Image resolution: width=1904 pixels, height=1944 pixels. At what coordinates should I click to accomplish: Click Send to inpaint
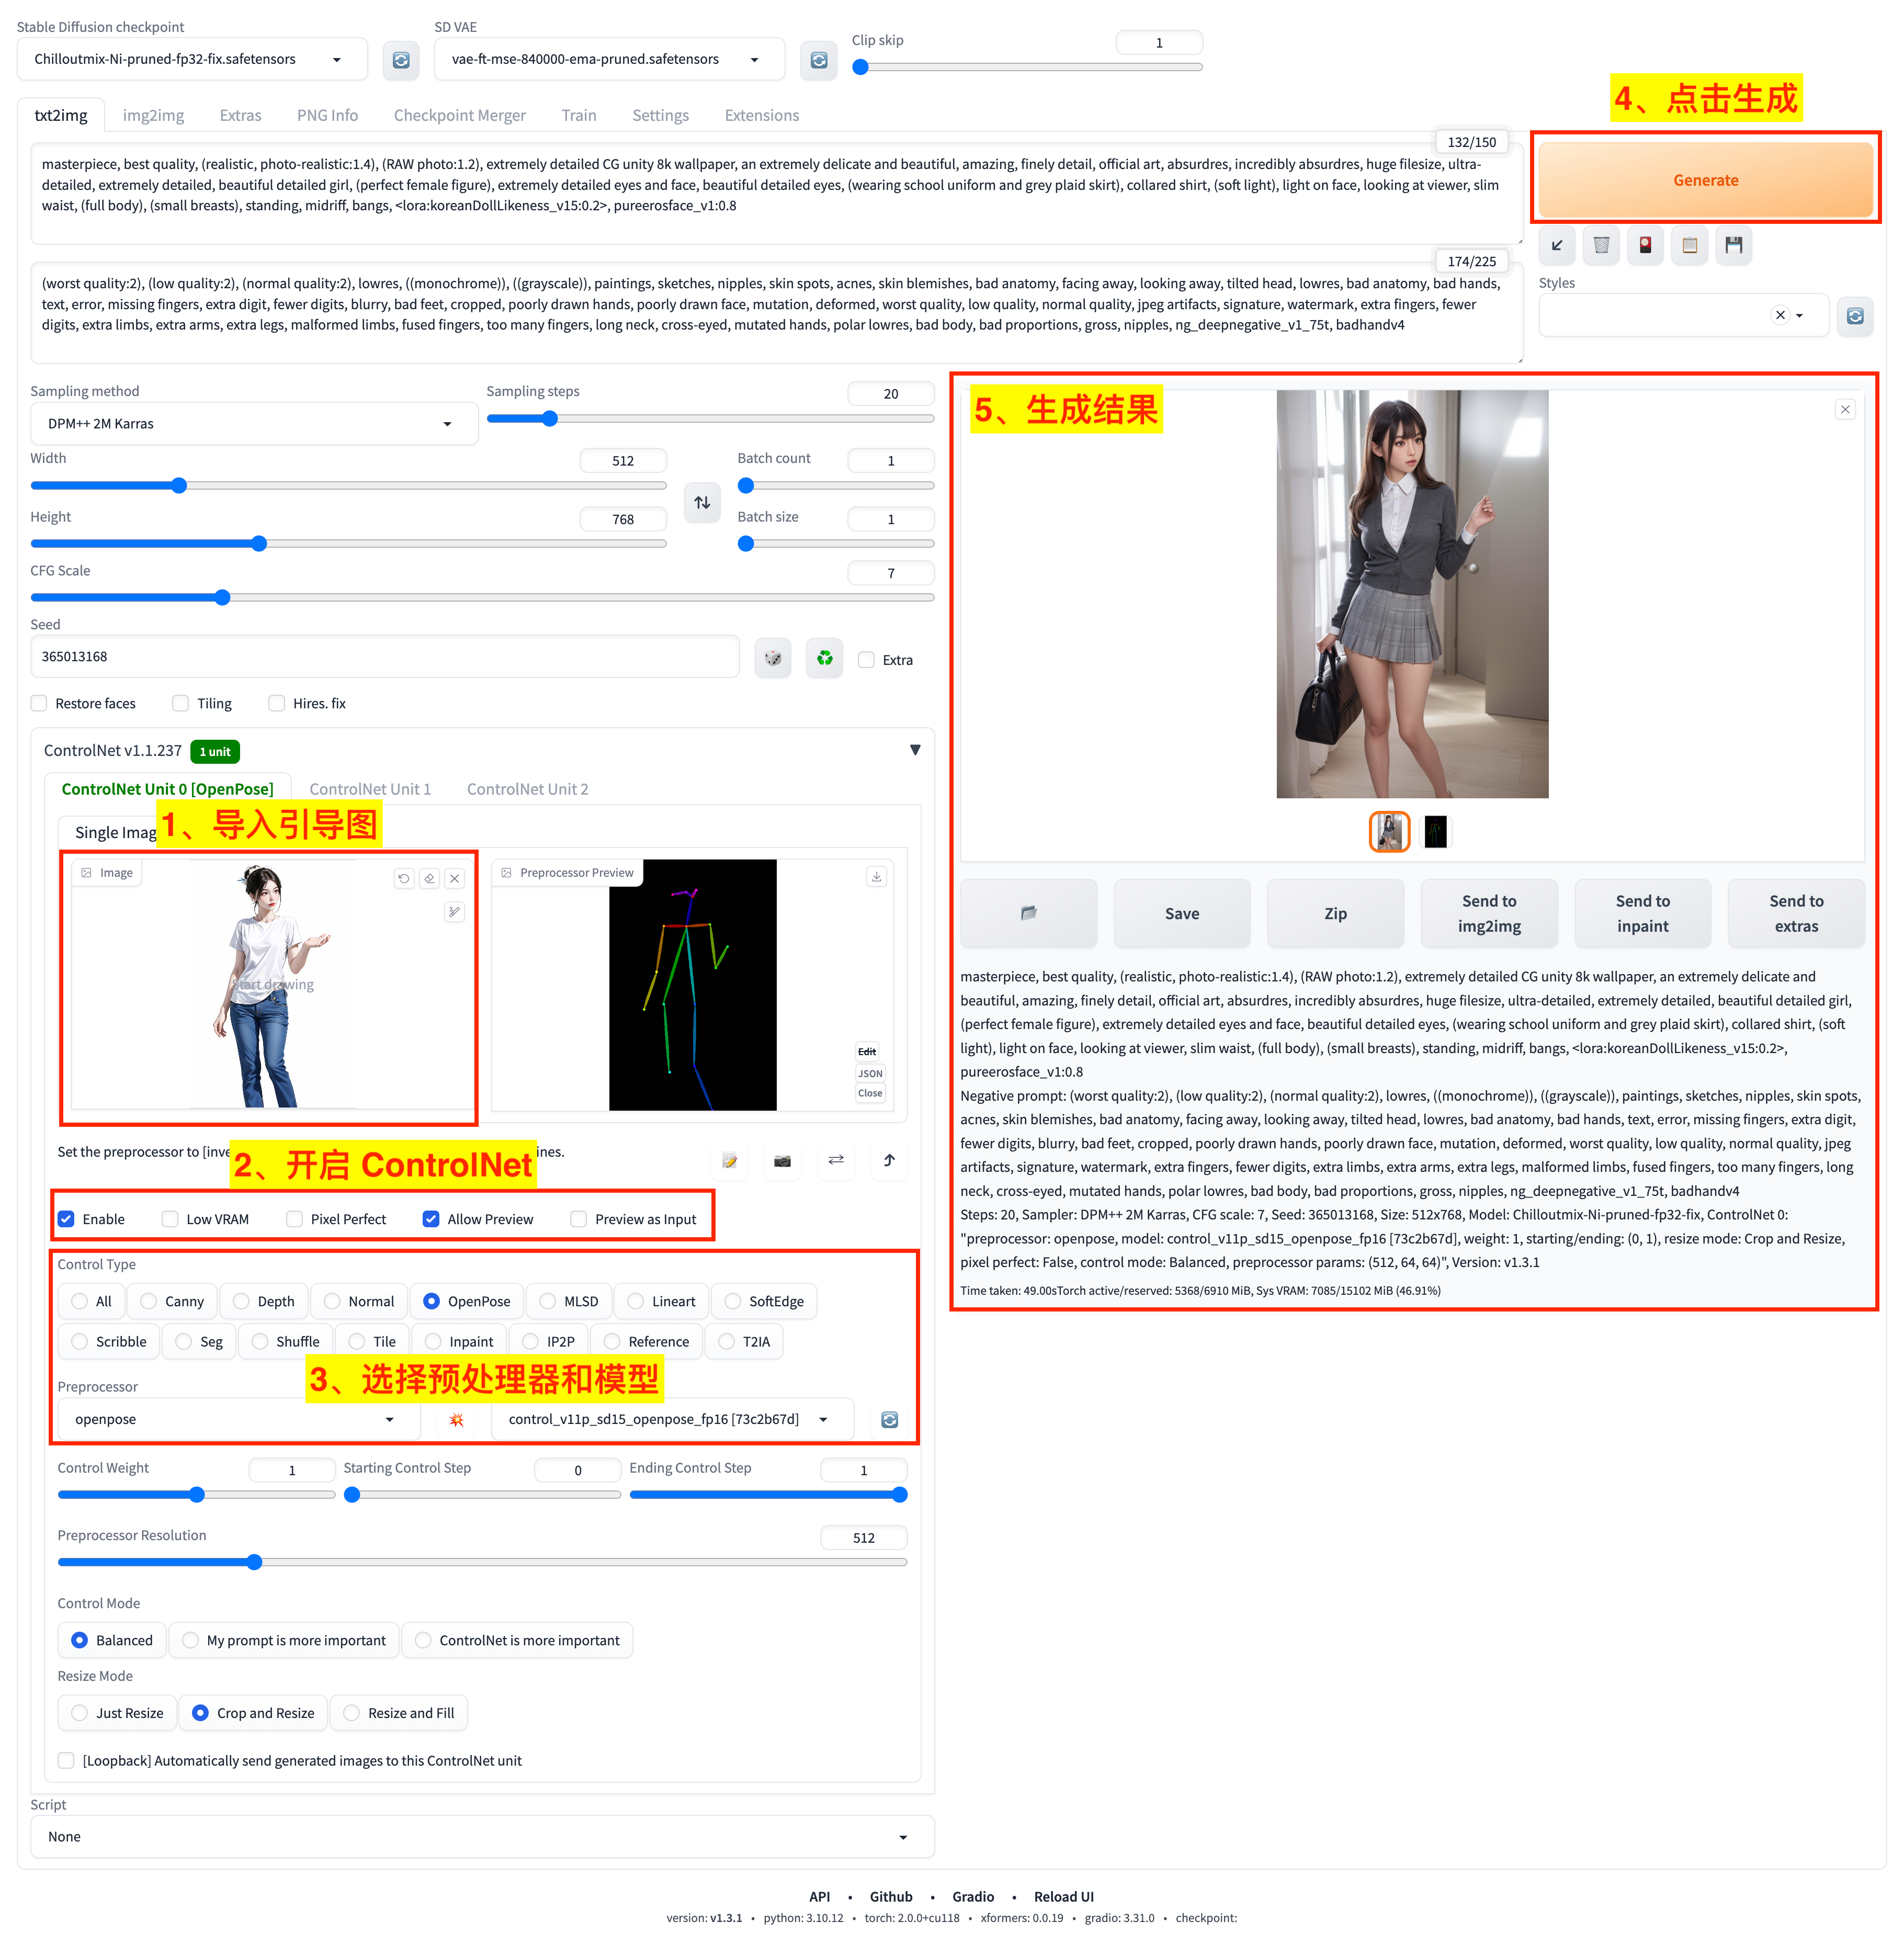[1642, 913]
